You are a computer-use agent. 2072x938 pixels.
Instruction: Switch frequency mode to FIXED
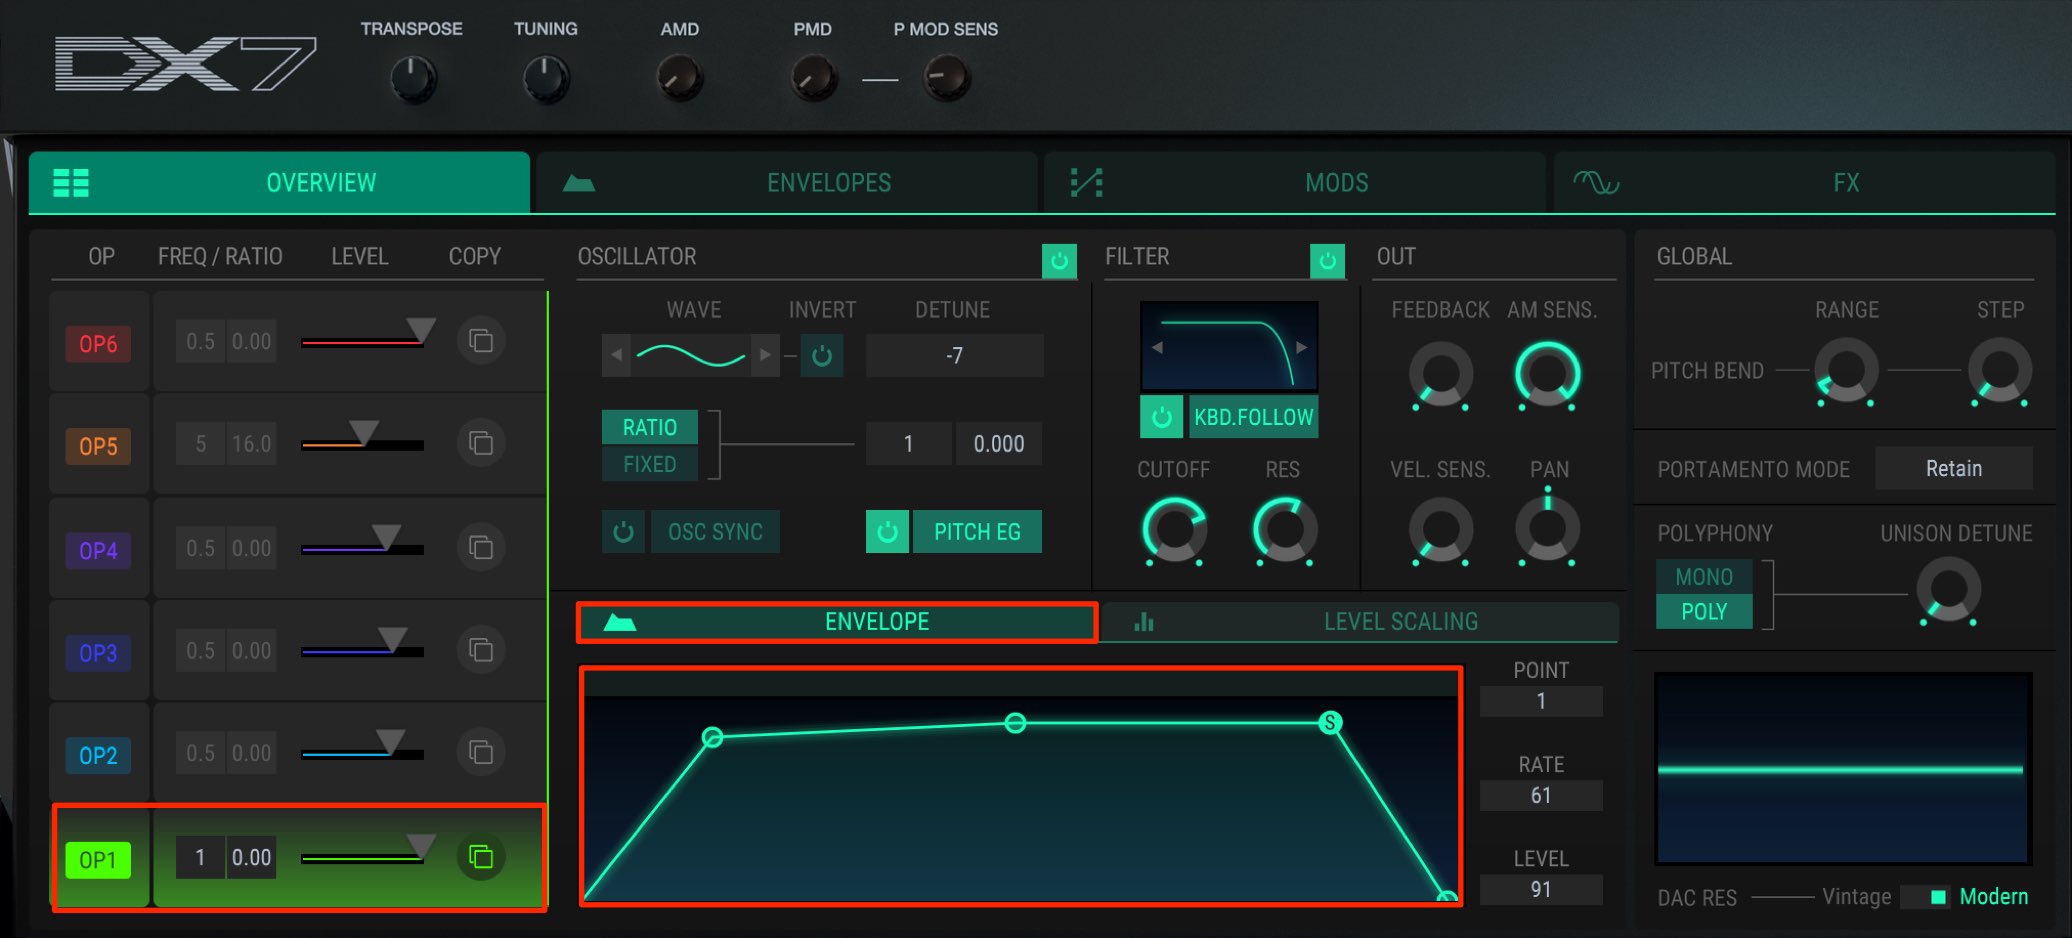650,464
